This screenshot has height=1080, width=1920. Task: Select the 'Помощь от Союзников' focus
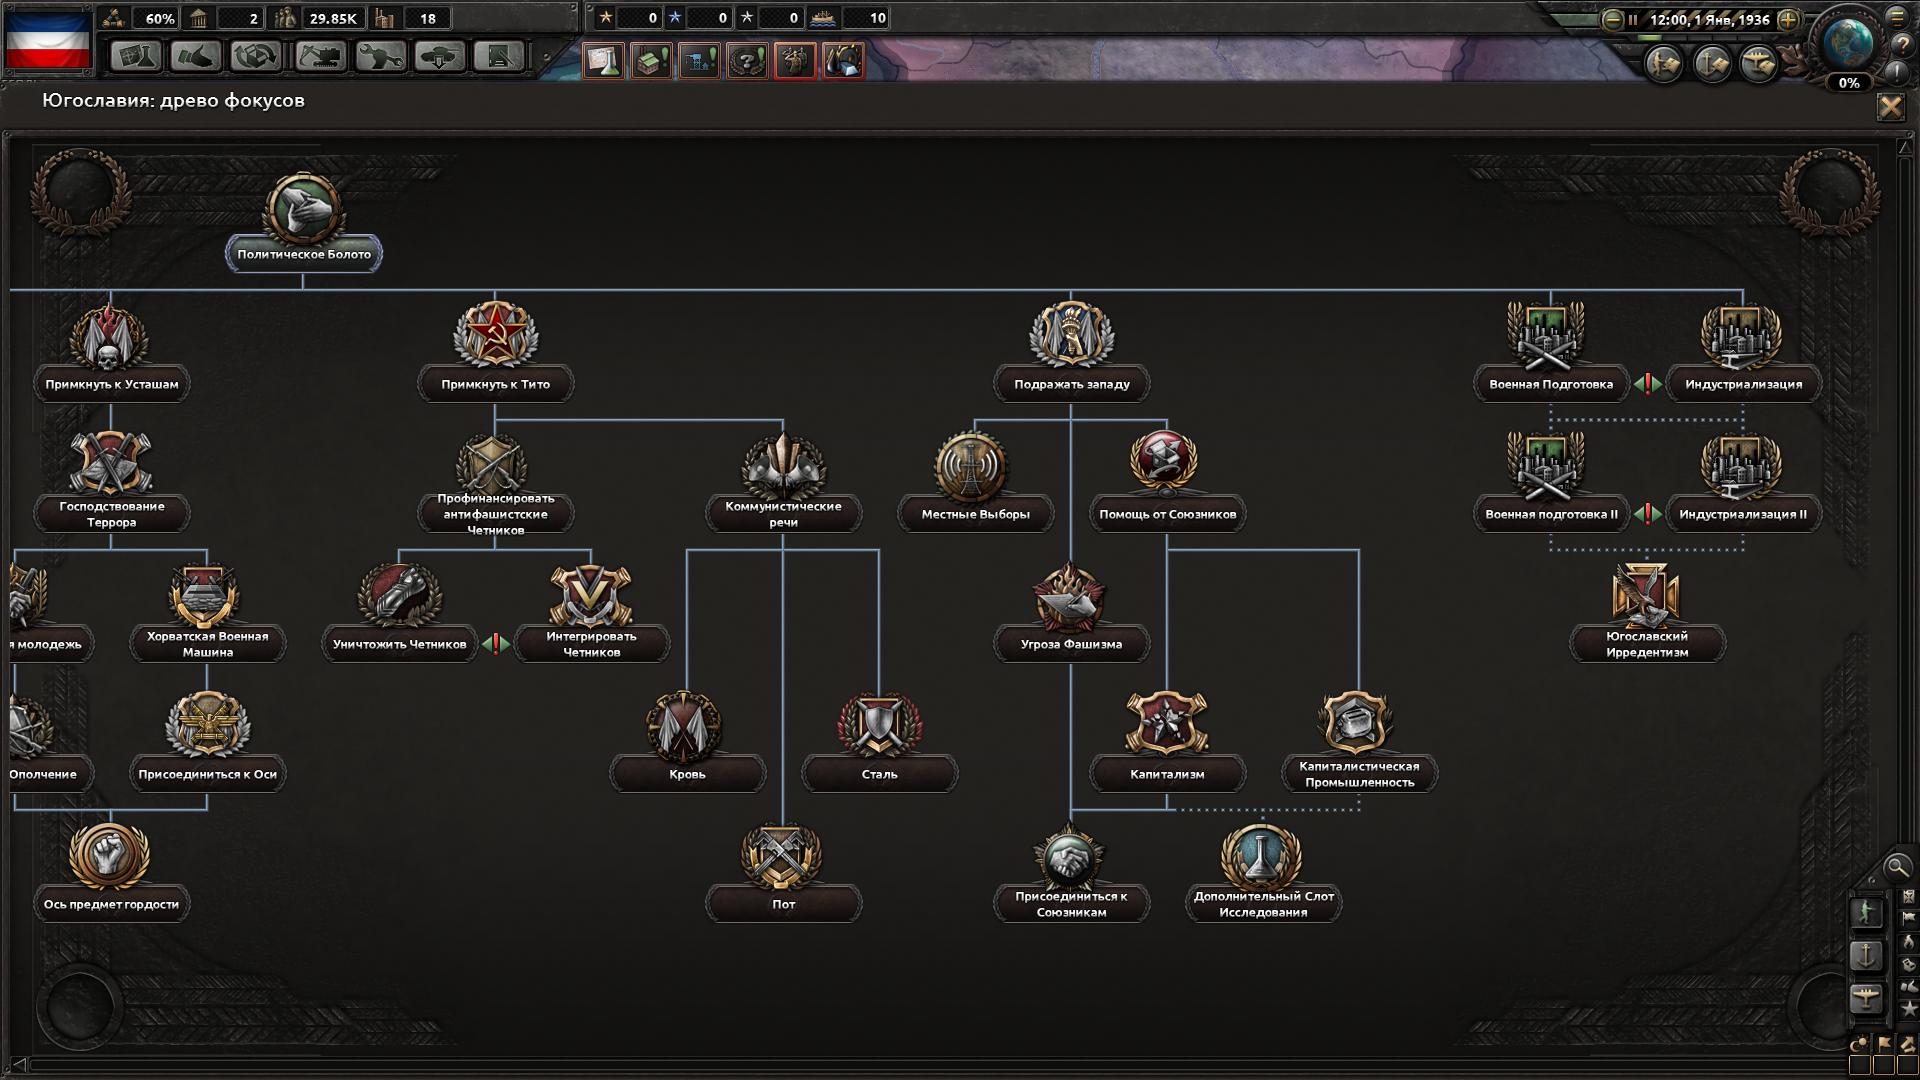click(1167, 481)
